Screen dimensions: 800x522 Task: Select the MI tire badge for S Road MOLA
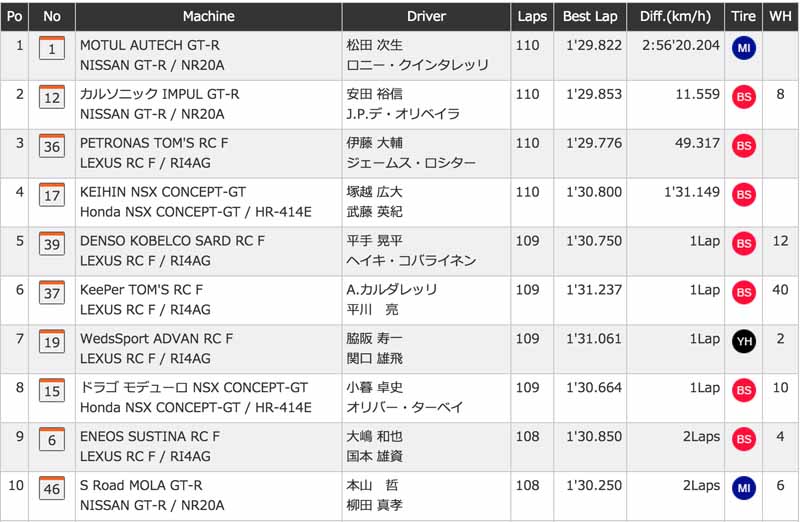point(743,488)
